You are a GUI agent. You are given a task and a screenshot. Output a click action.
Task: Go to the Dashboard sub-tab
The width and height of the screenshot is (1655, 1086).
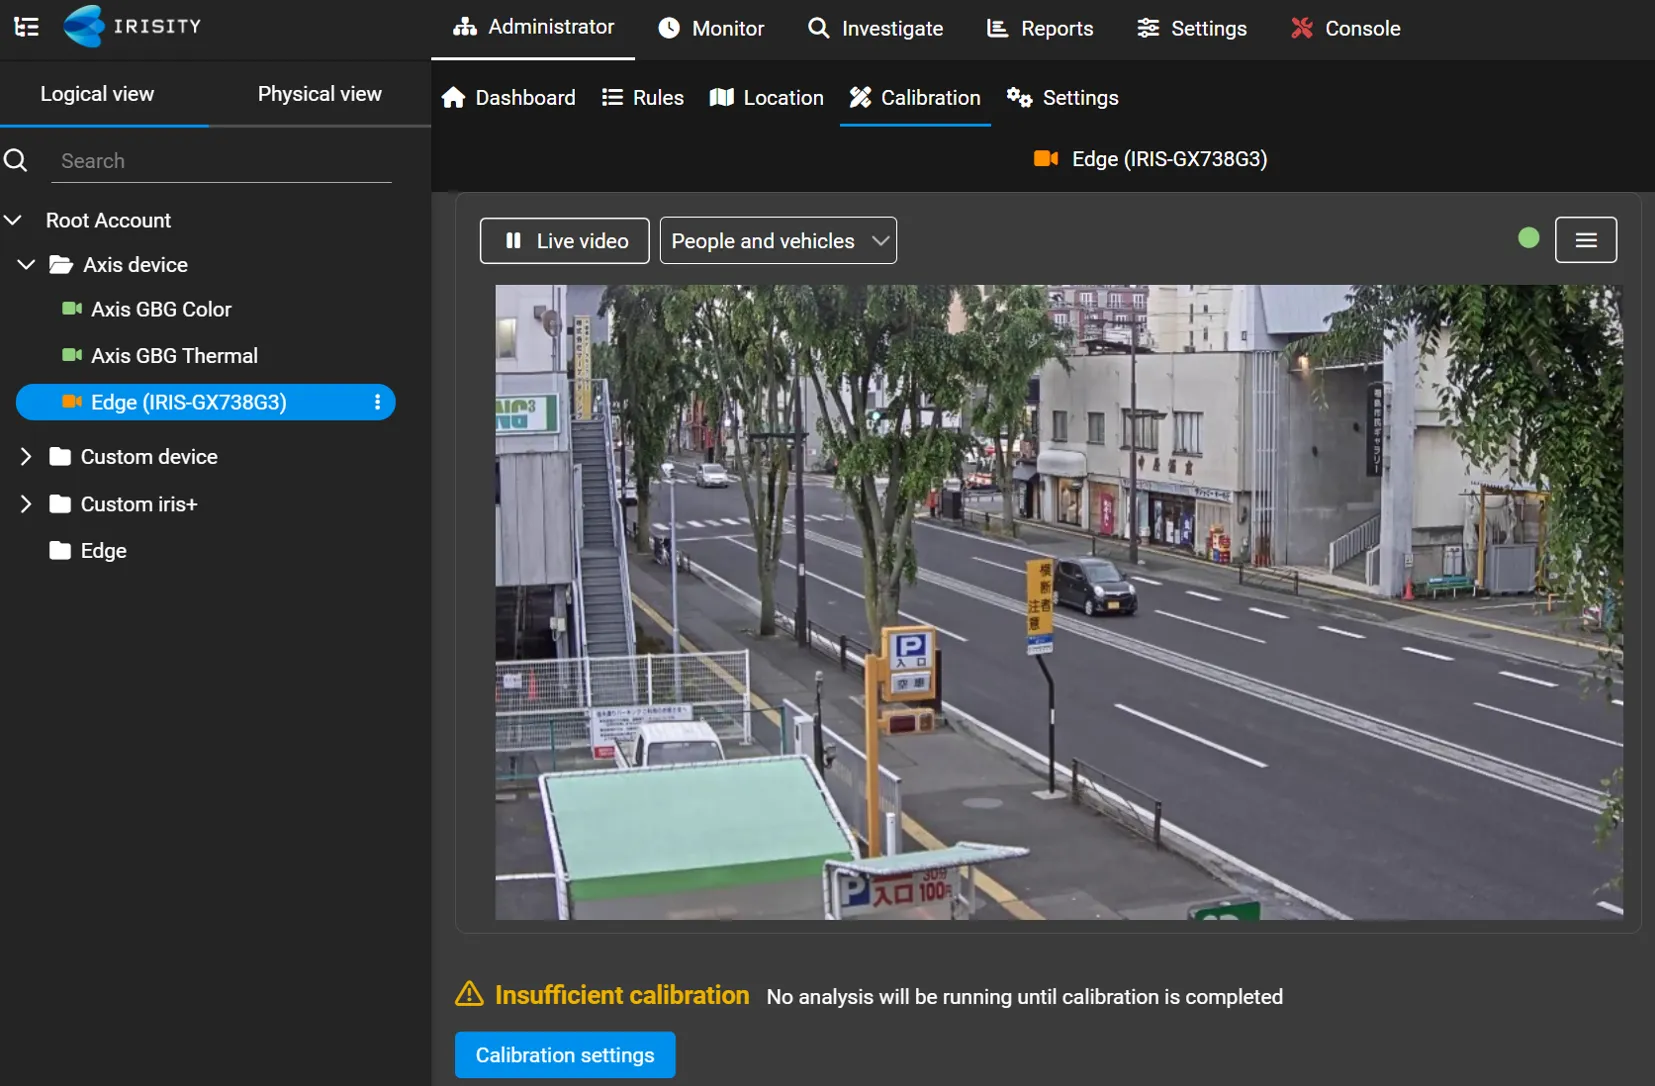[508, 98]
